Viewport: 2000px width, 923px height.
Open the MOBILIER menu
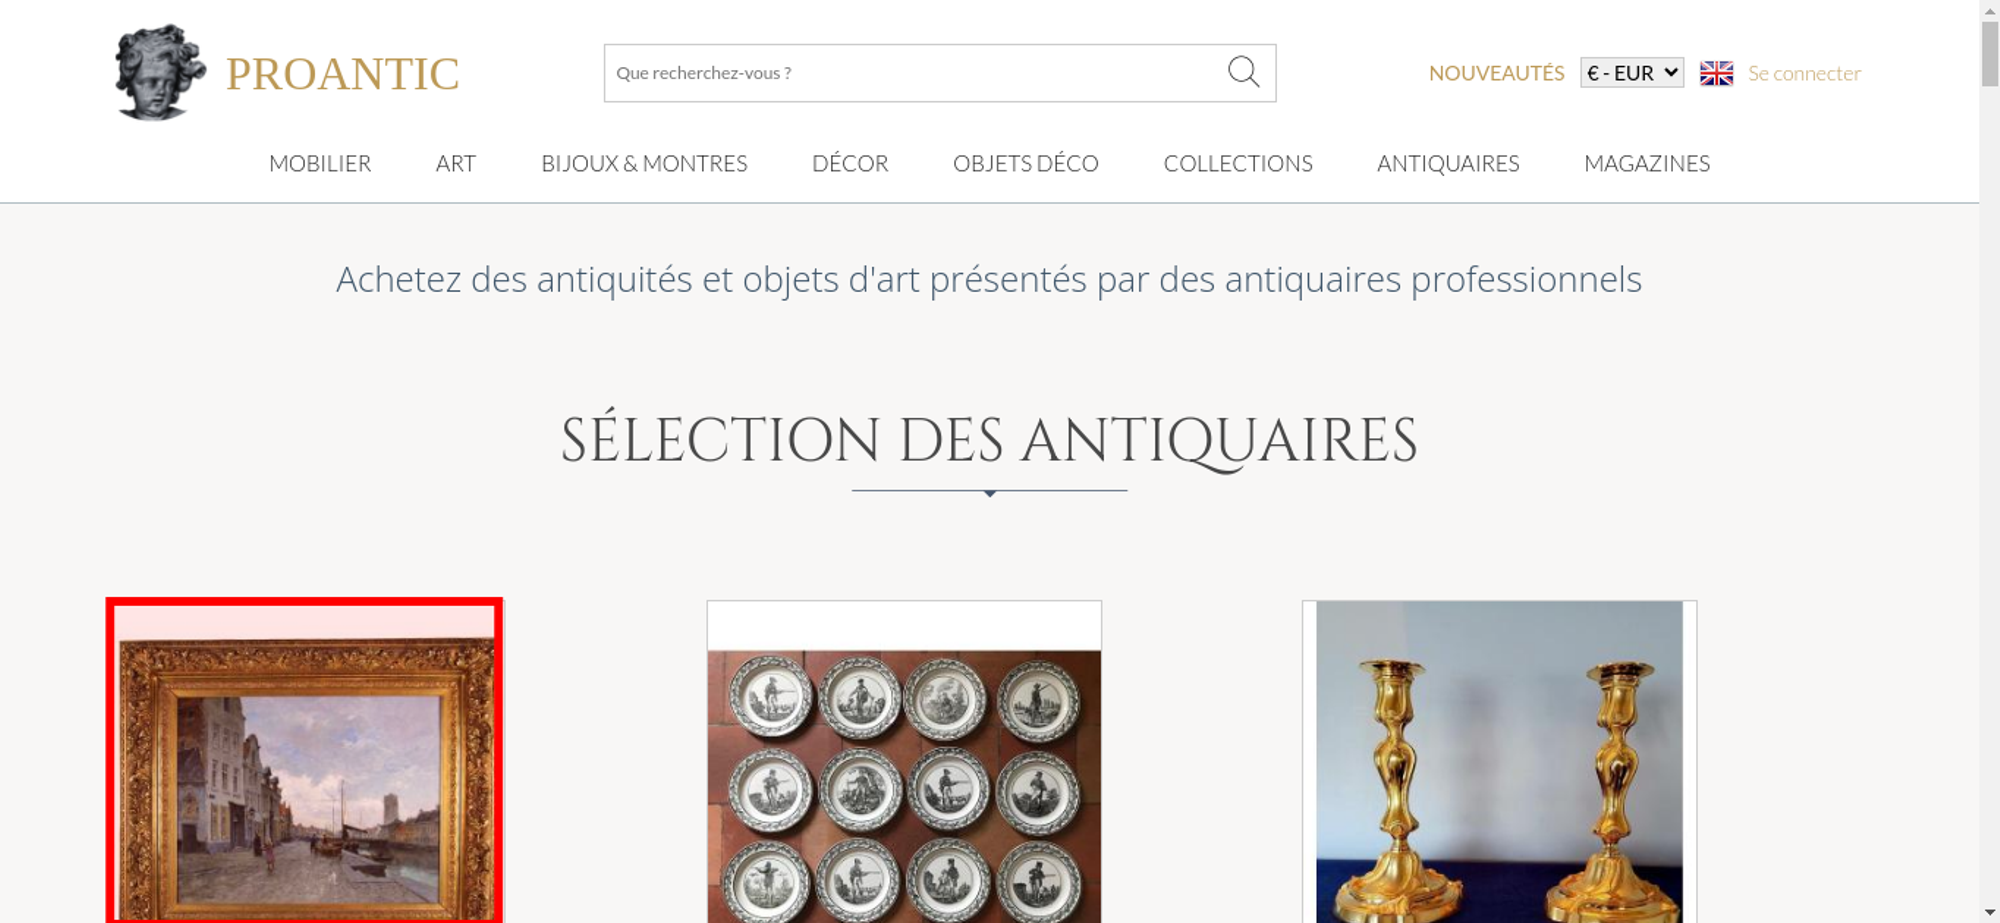tap(320, 163)
